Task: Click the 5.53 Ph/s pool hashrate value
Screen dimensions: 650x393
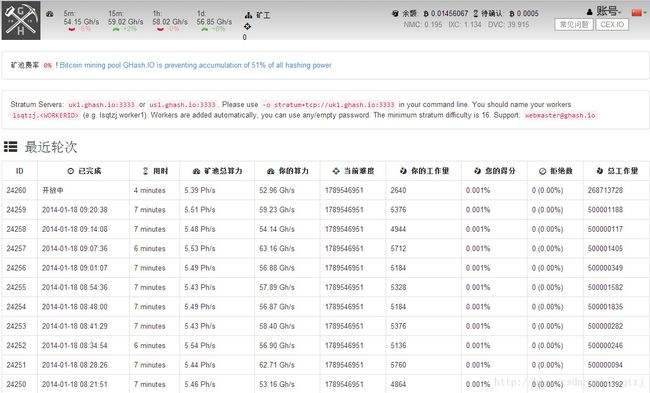Action: [x=200, y=248]
